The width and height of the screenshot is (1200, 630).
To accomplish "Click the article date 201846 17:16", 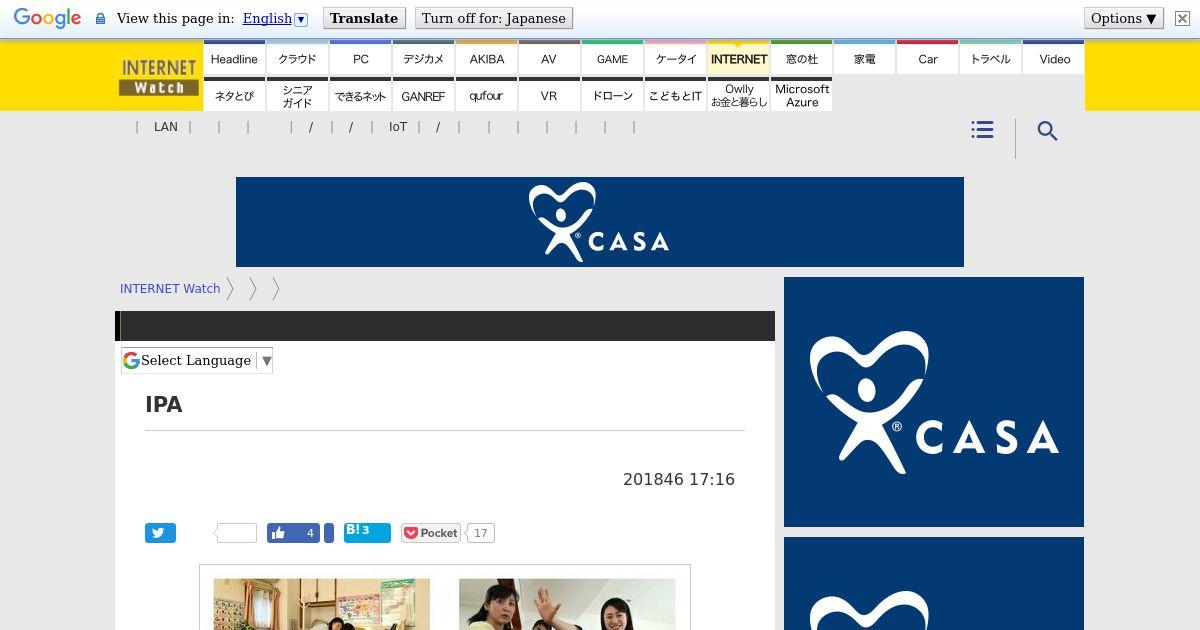I will click(679, 479).
